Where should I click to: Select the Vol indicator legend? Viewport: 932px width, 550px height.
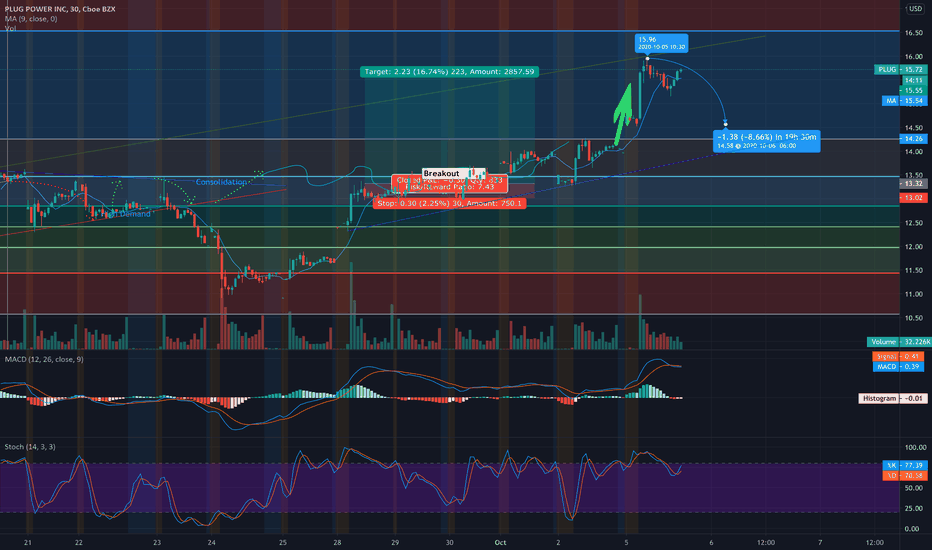[10, 28]
